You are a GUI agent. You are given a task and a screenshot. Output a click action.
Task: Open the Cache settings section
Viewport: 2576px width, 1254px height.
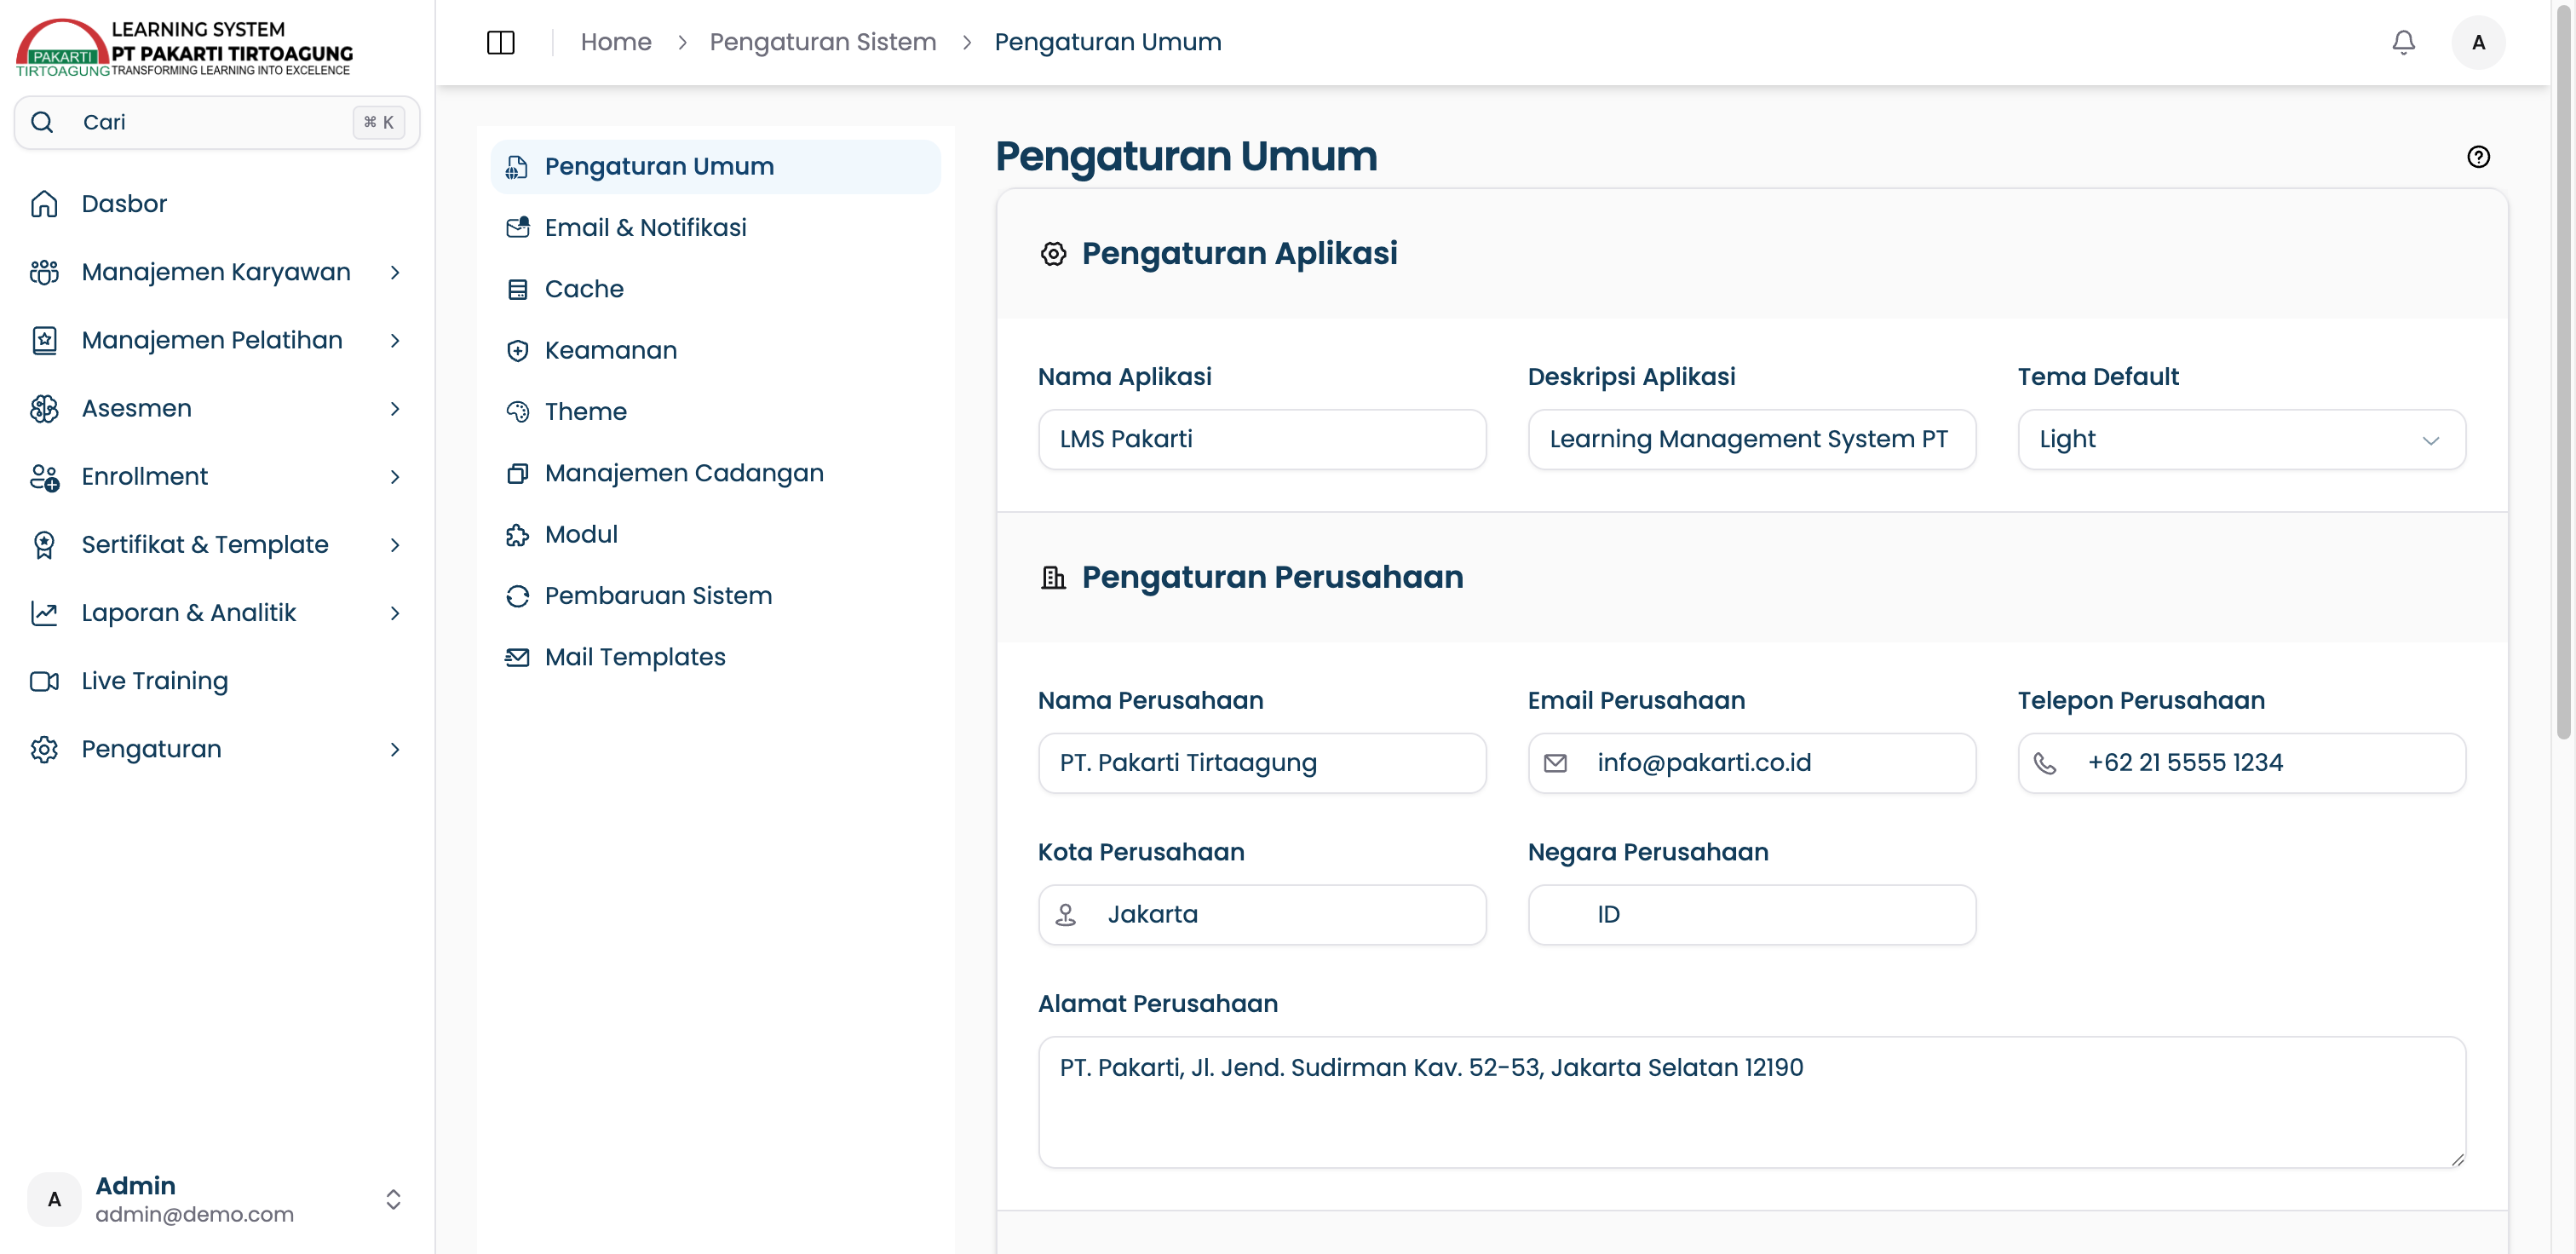[x=715, y=289]
